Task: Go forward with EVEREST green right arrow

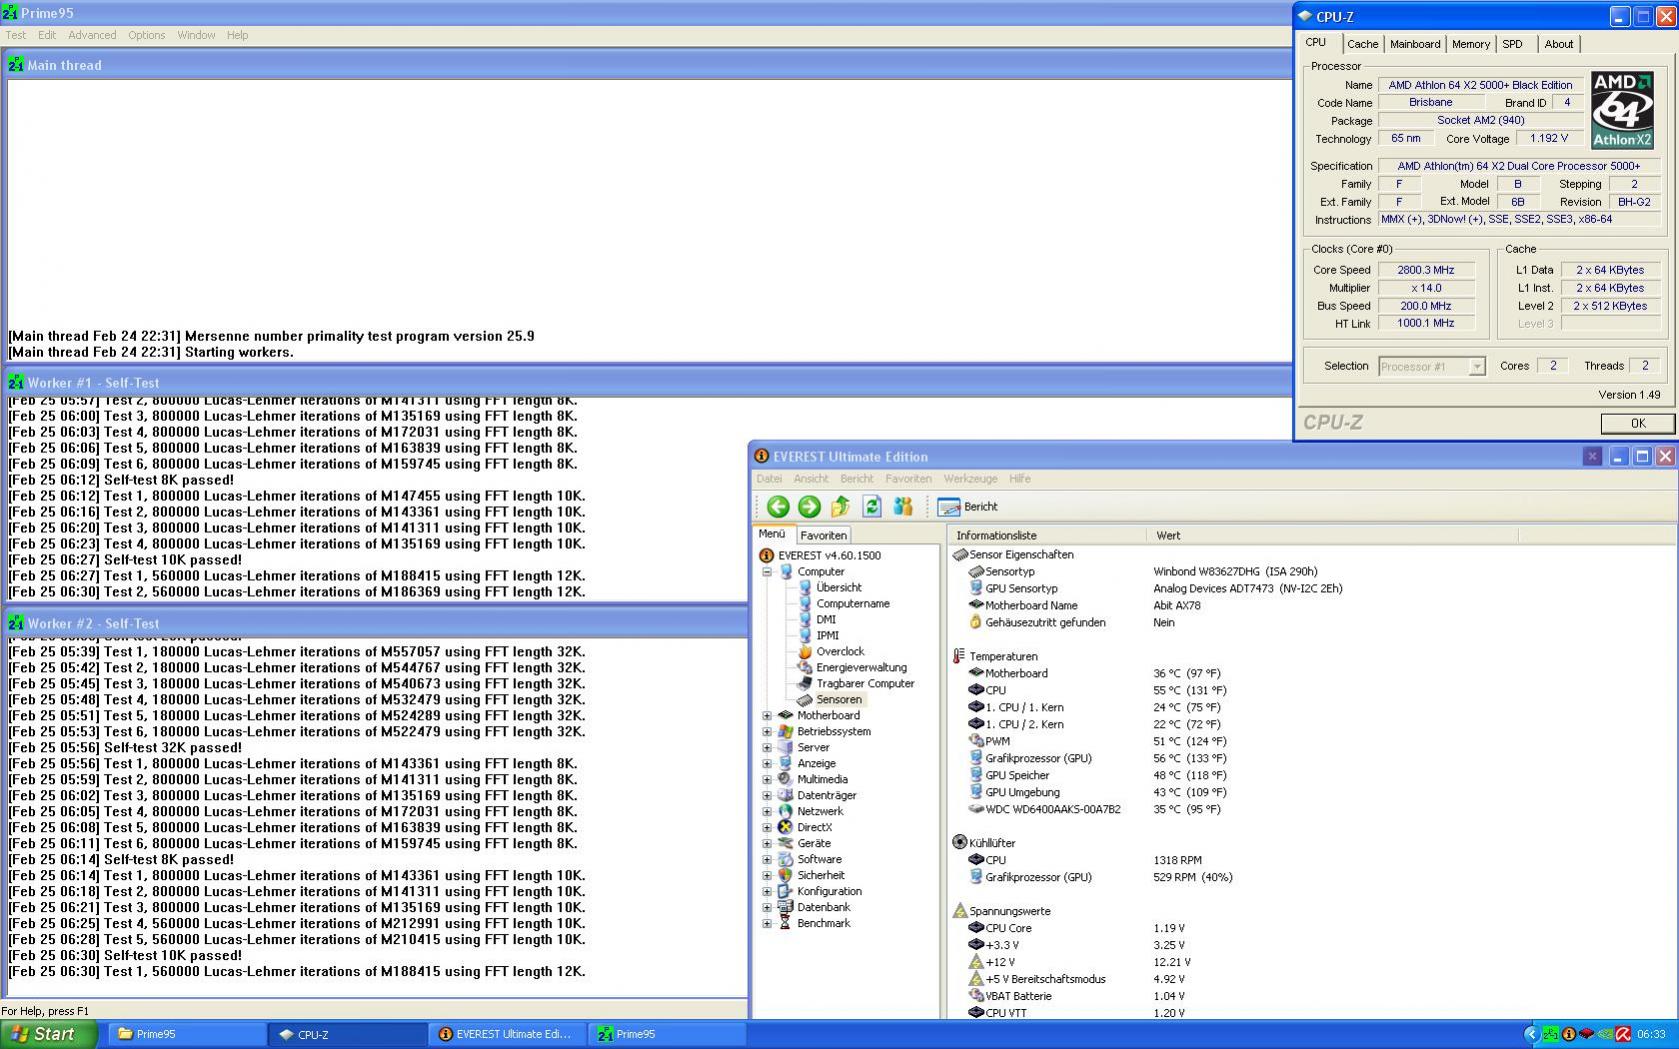Action: click(809, 507)
